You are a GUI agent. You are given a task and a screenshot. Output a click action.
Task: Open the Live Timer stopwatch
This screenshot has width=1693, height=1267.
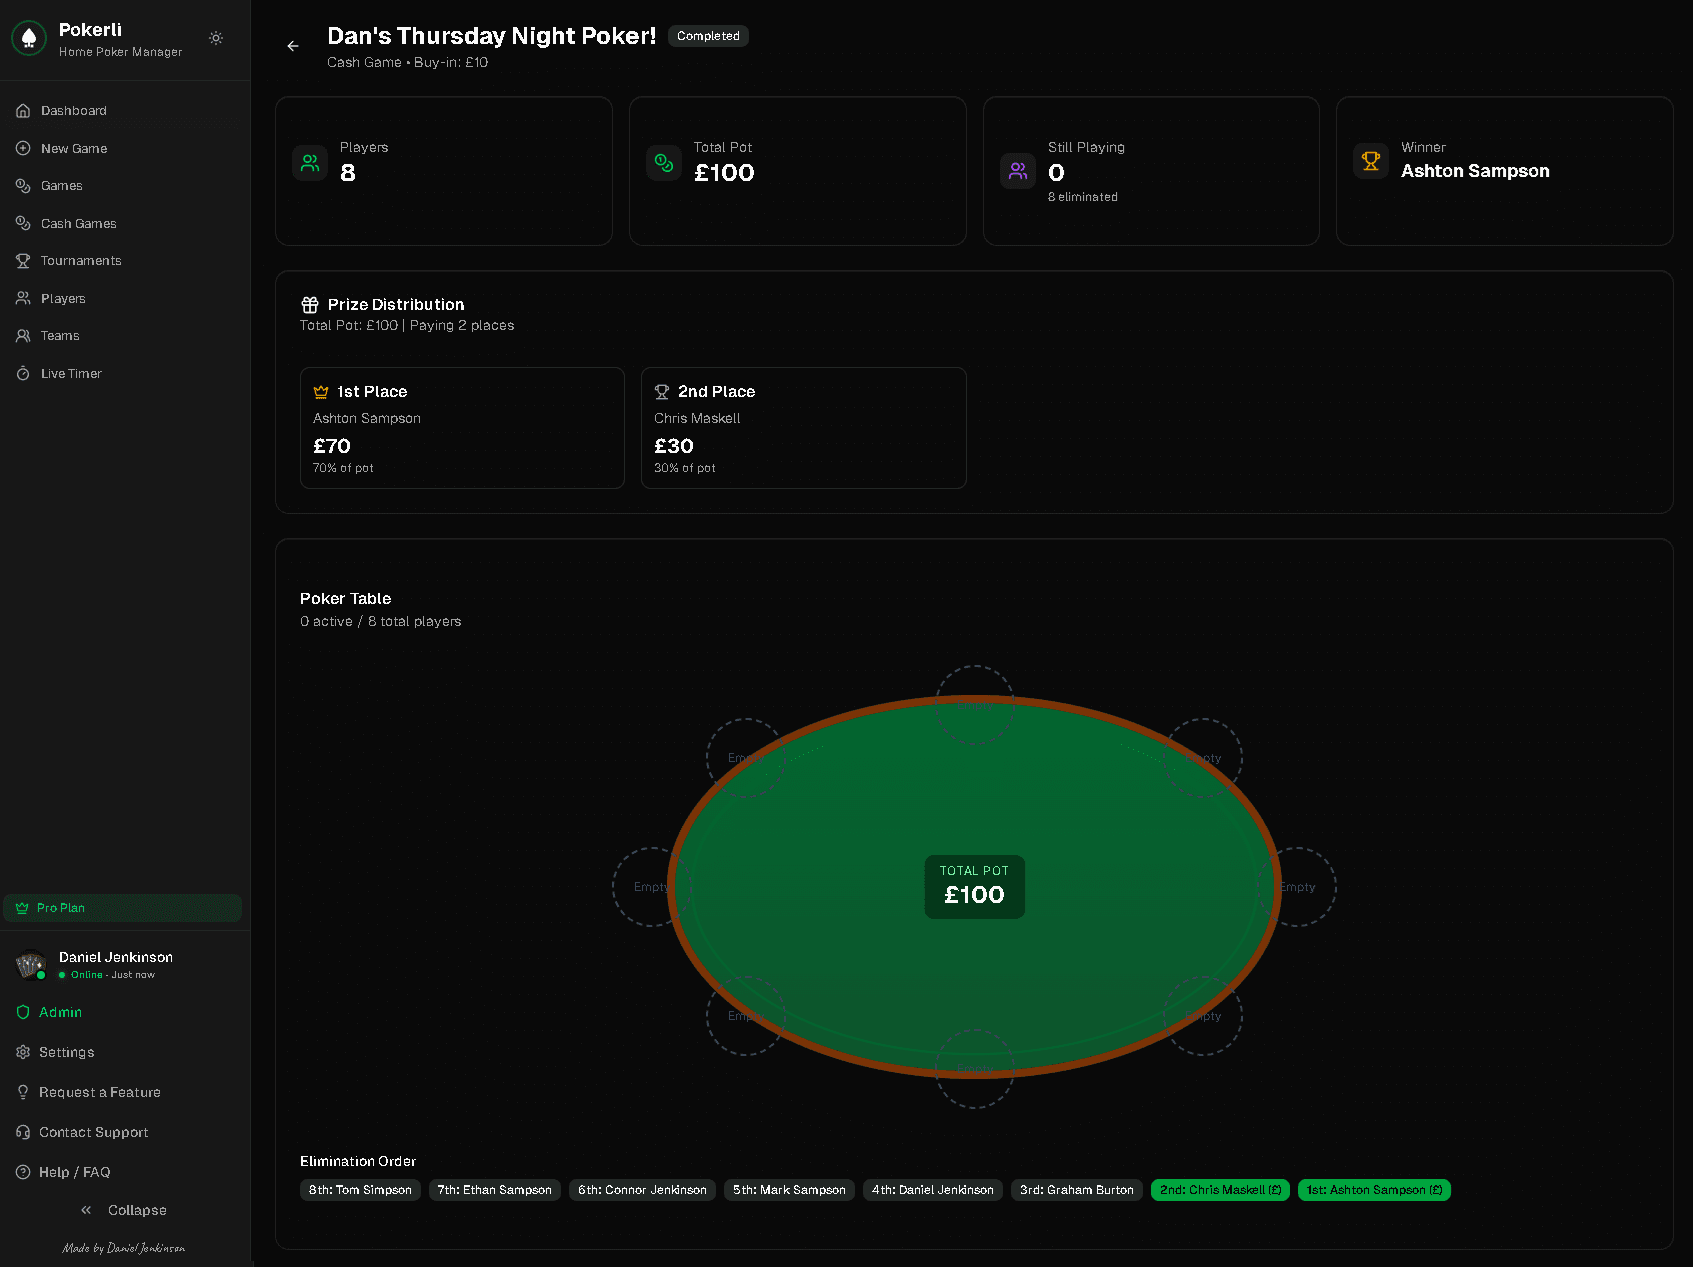pyautogui.click(x=23, y=374)
